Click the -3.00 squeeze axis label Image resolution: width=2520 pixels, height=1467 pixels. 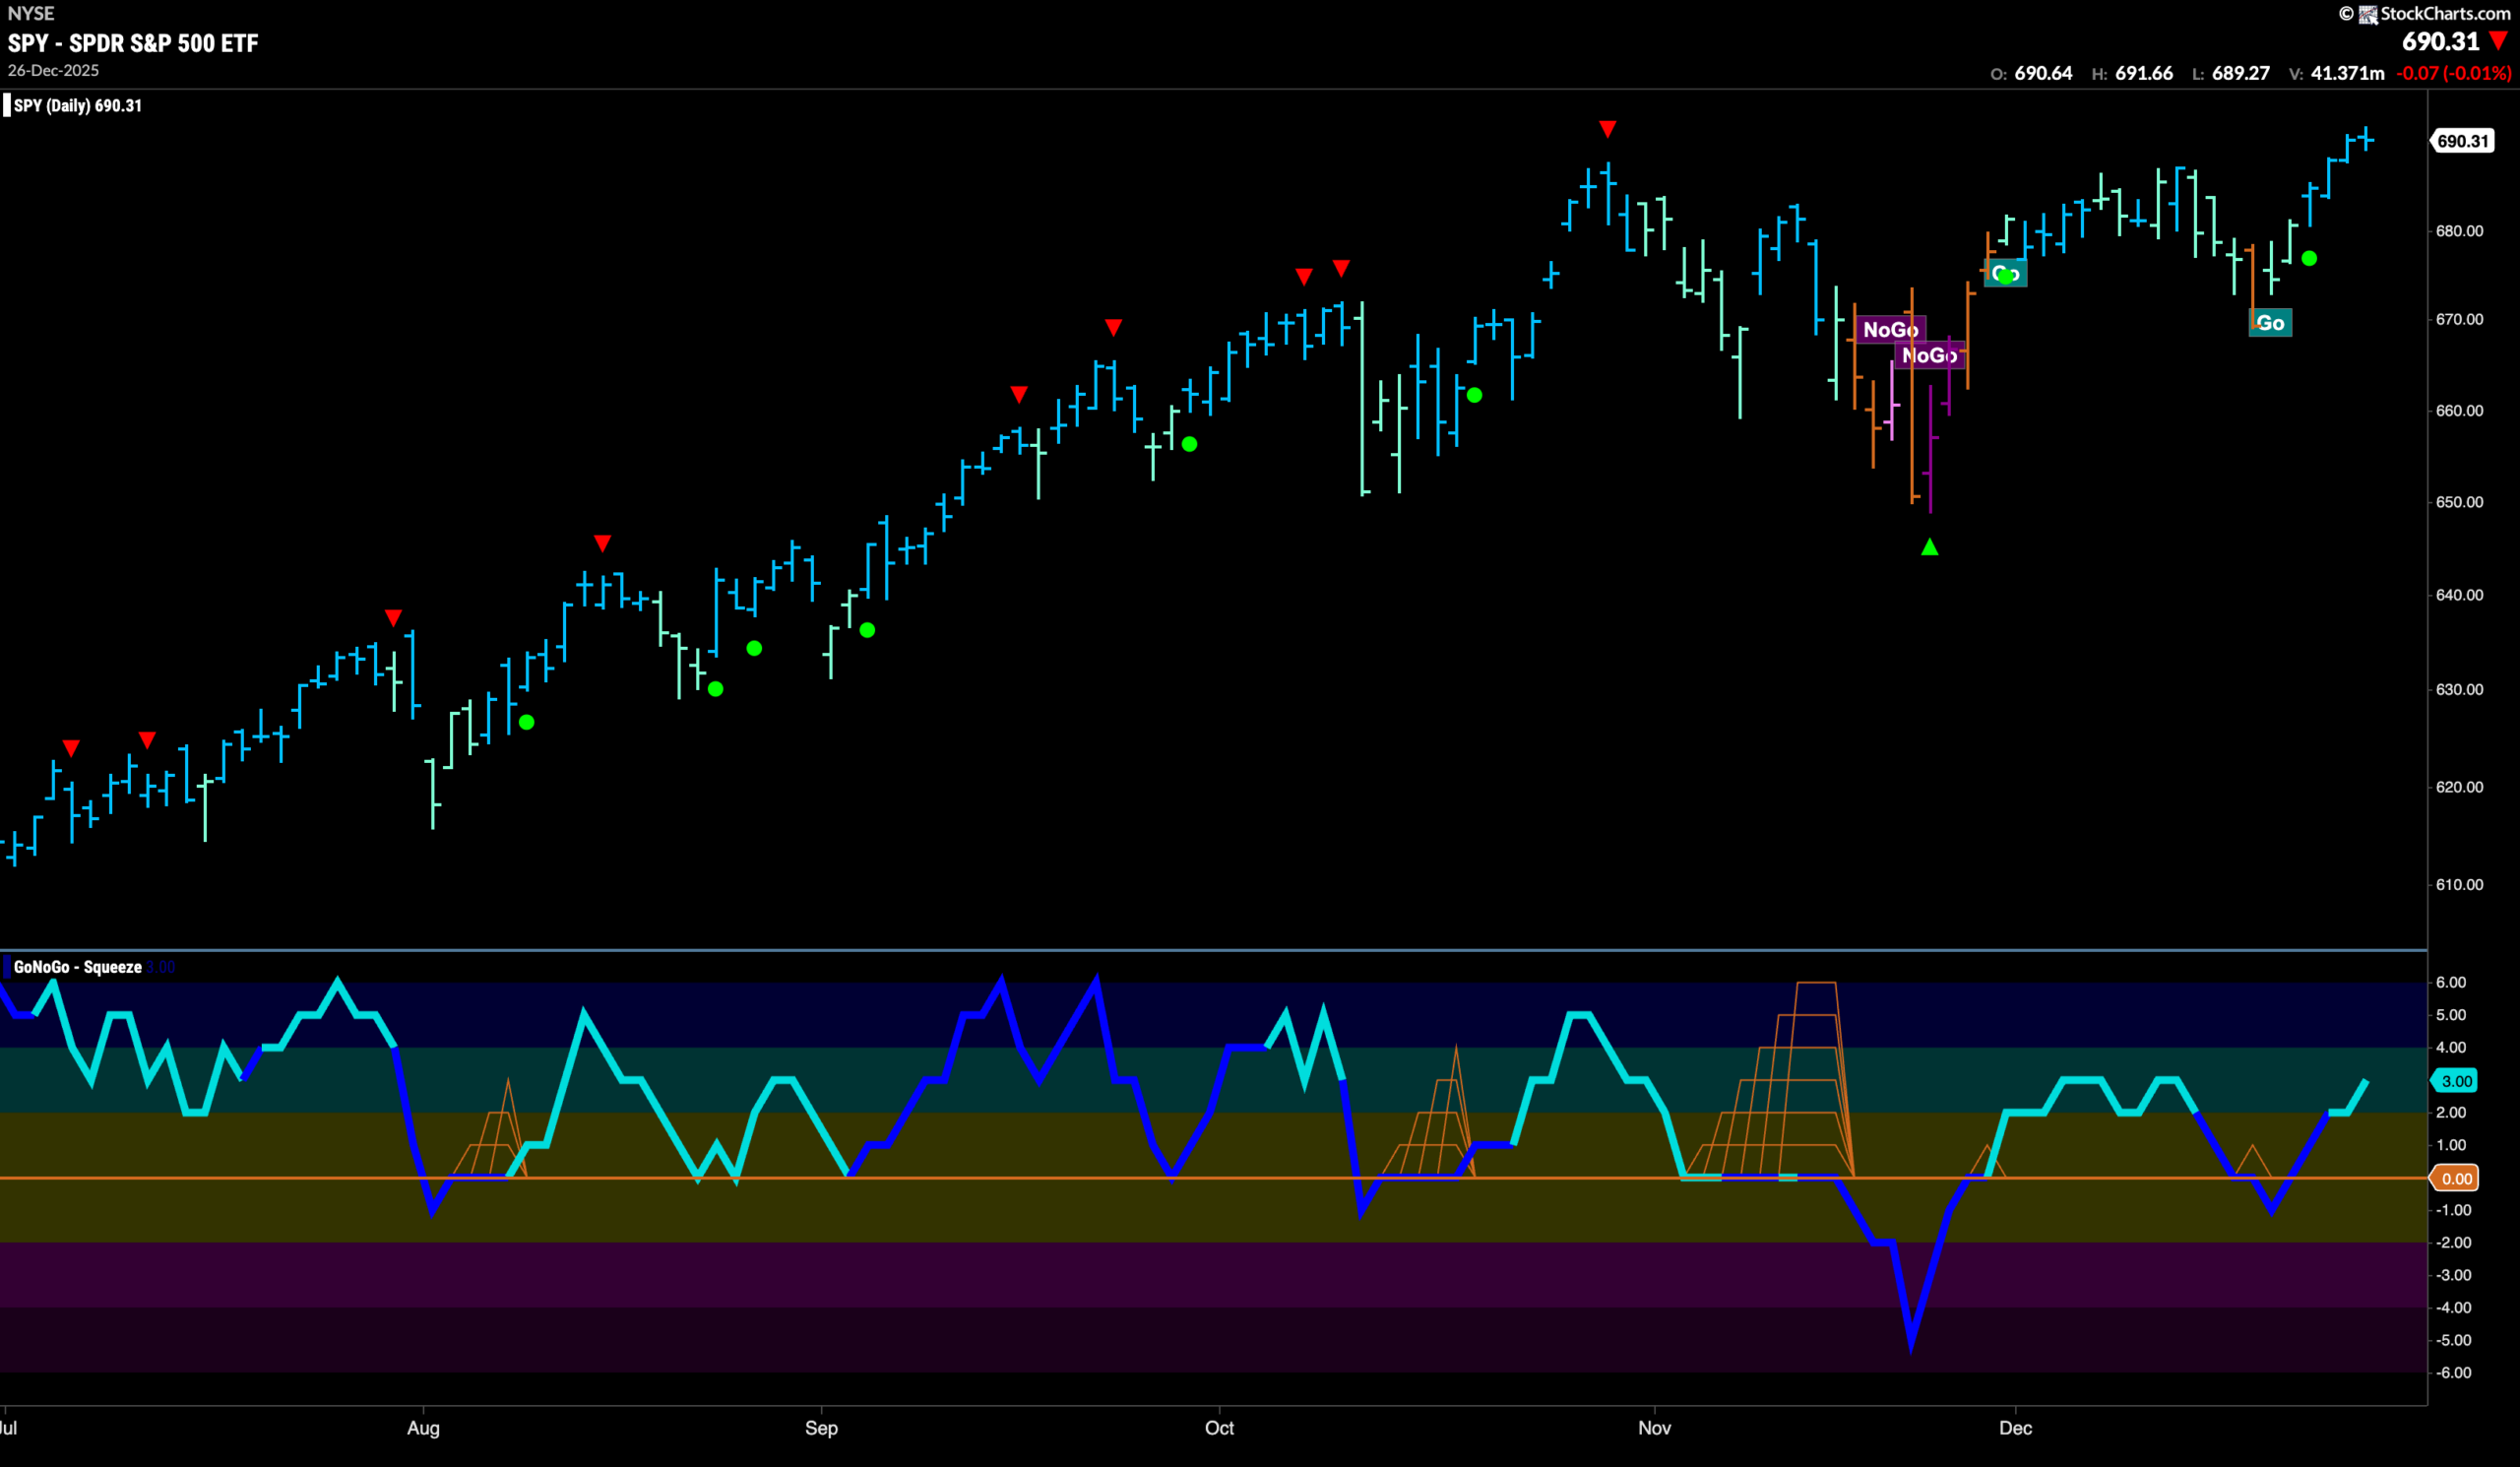(x=2453, y=1275)
